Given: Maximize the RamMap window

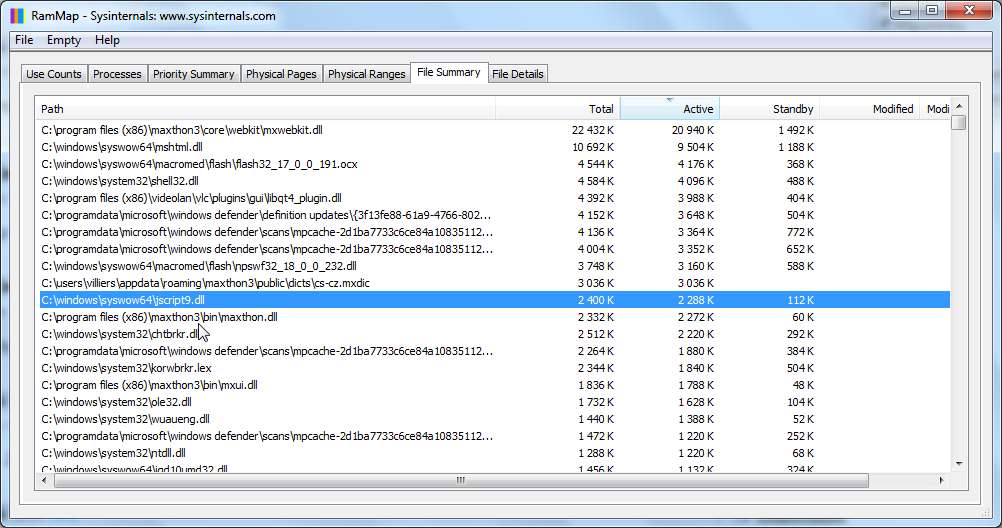Looking at the screenshot, I should (x=932, y=10).
